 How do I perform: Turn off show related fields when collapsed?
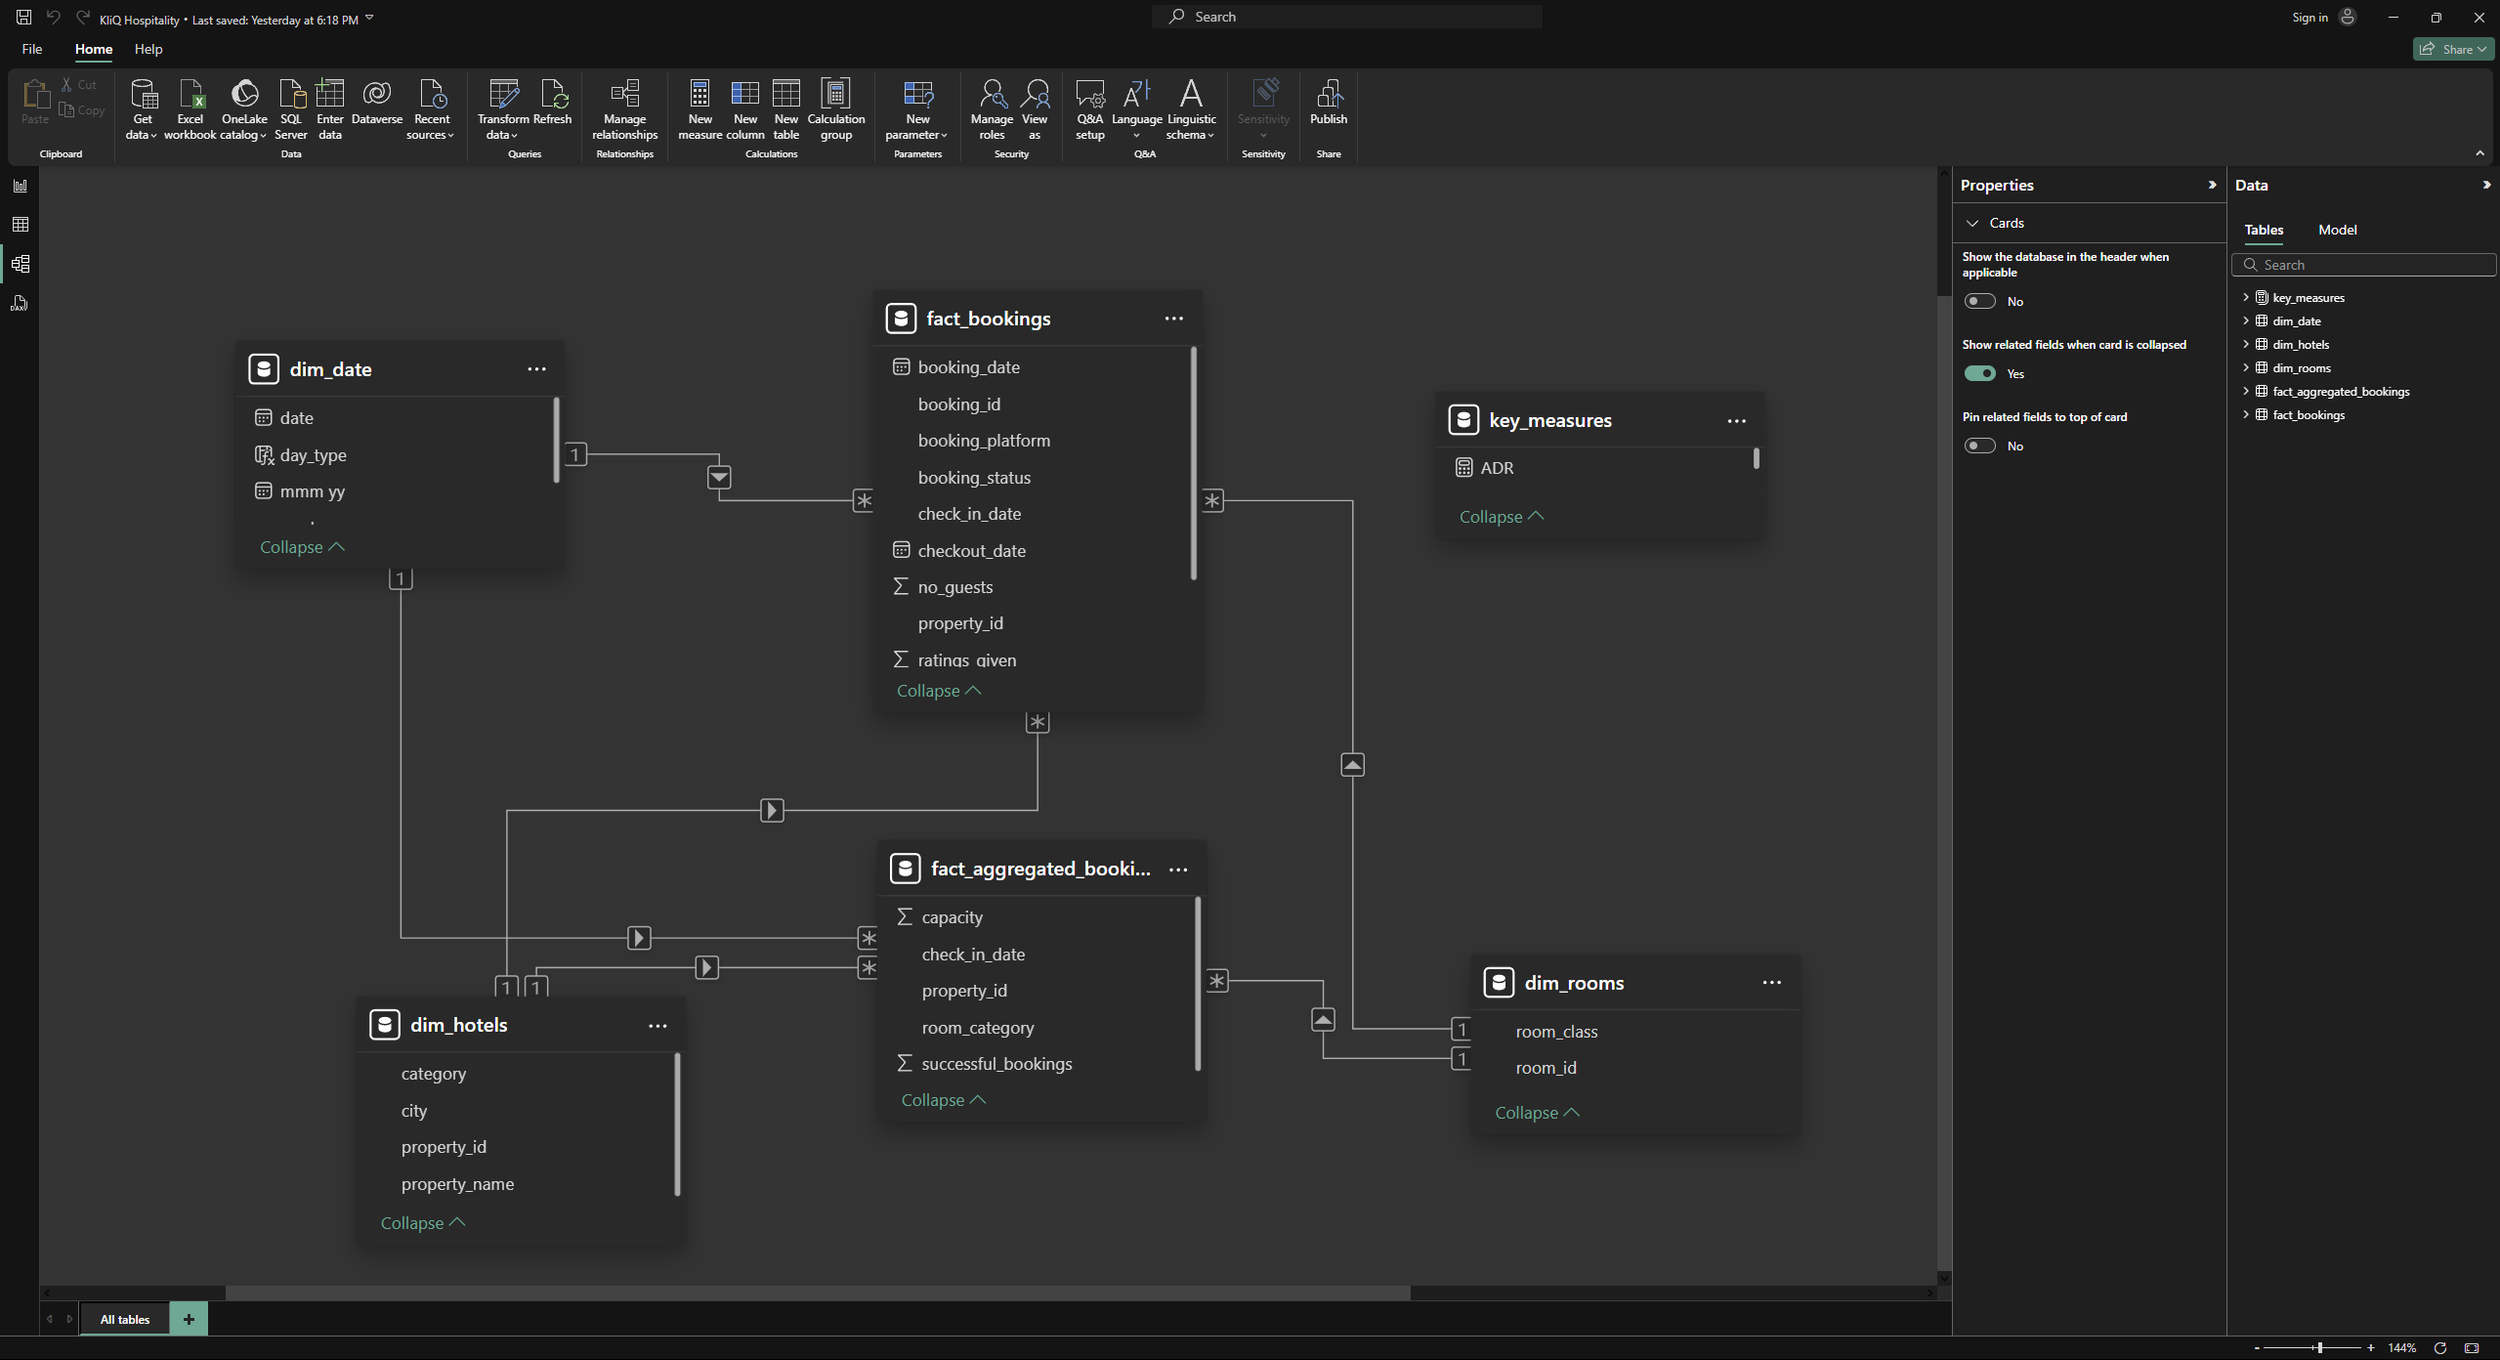click(1979, 373)
